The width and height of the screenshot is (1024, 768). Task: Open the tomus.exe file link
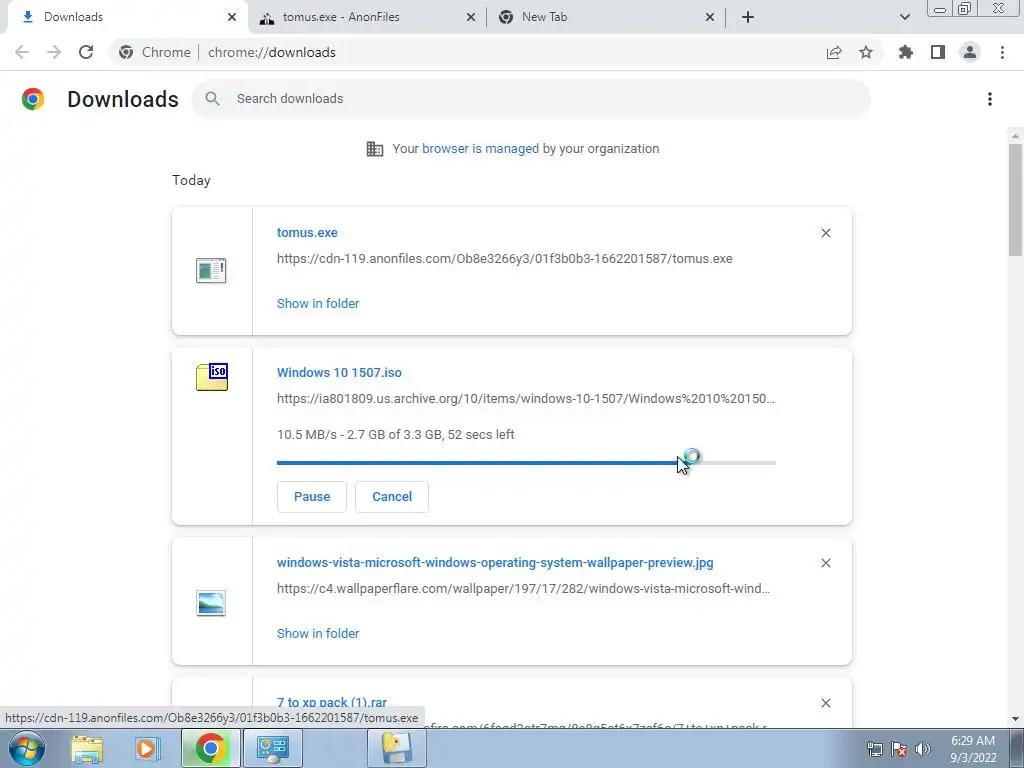click(x=307, y=232)
